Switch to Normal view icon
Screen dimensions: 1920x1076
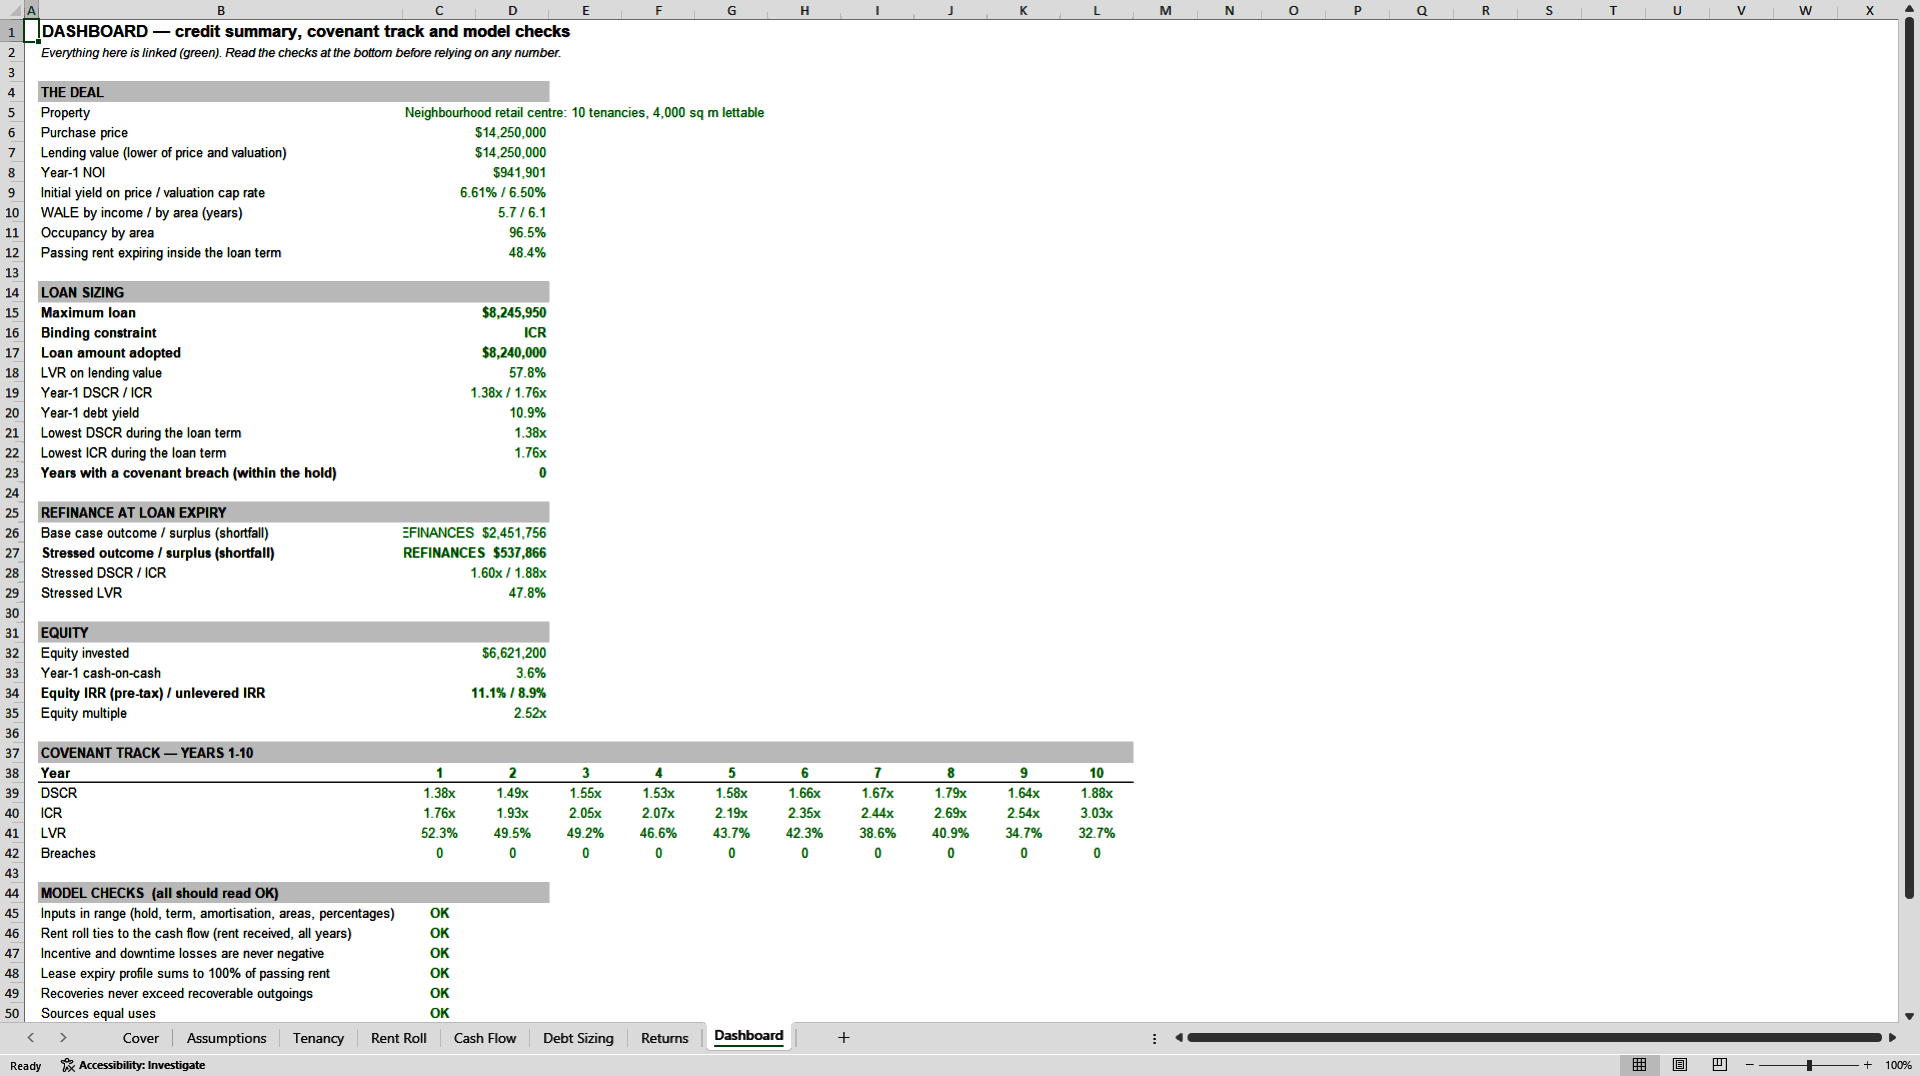(1639, 1065)
